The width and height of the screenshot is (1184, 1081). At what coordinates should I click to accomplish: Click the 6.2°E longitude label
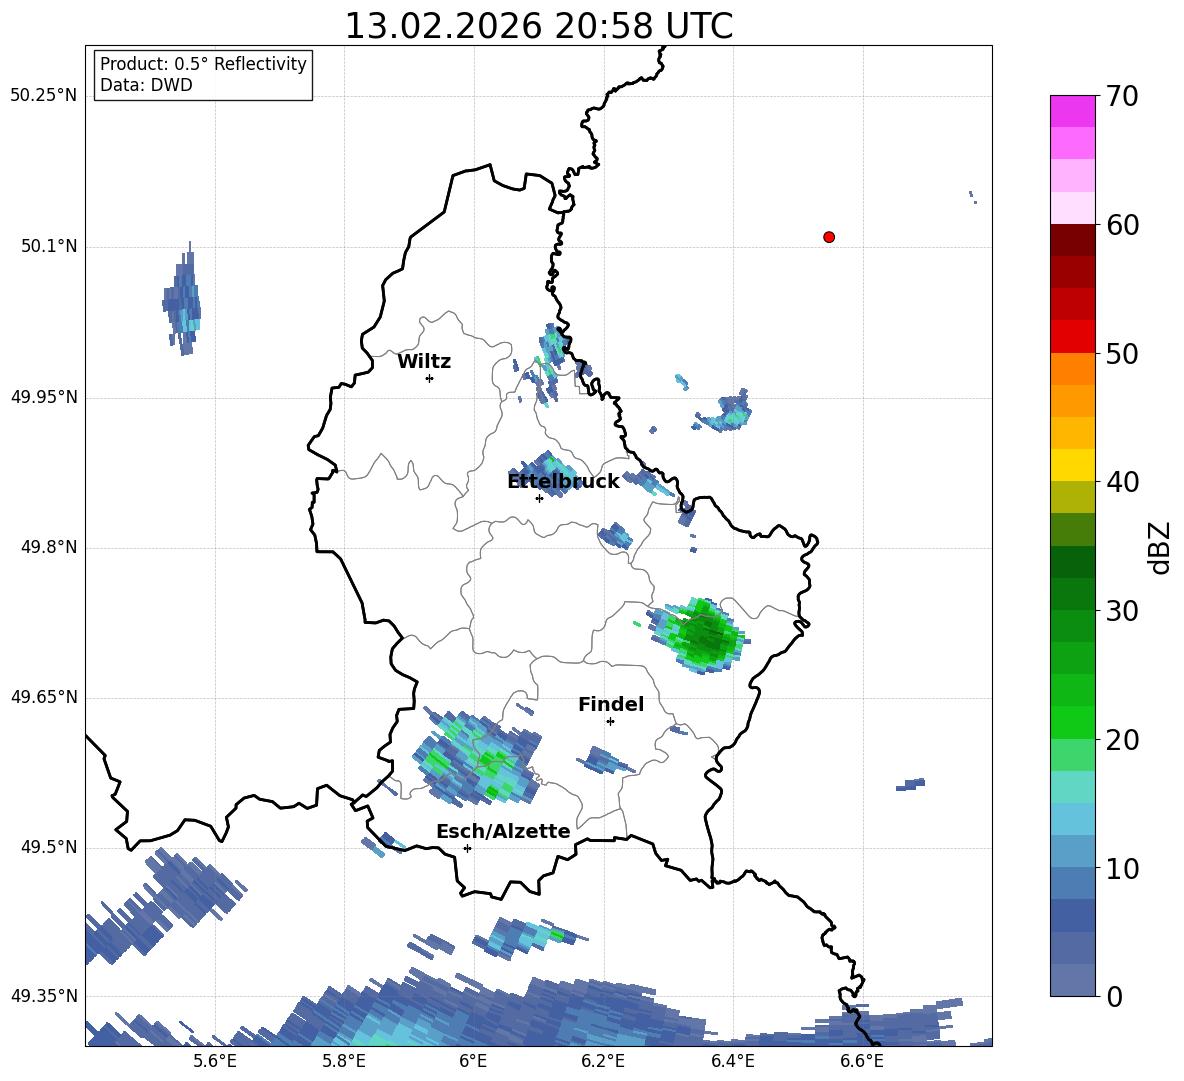click(603, 1062)
